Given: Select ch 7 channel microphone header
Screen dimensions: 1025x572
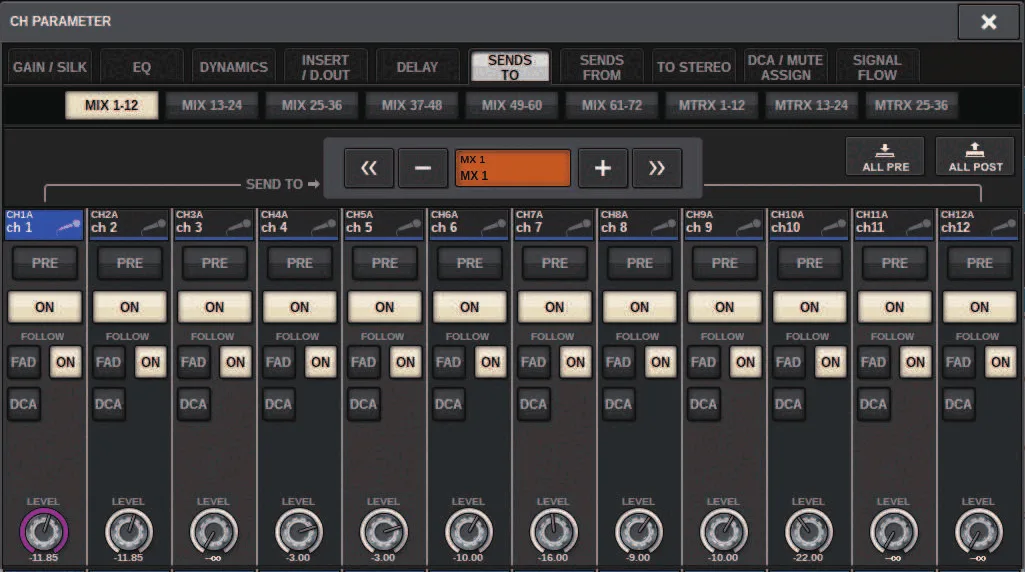Looking at the screenshot, I should click(x=554, y=224).
